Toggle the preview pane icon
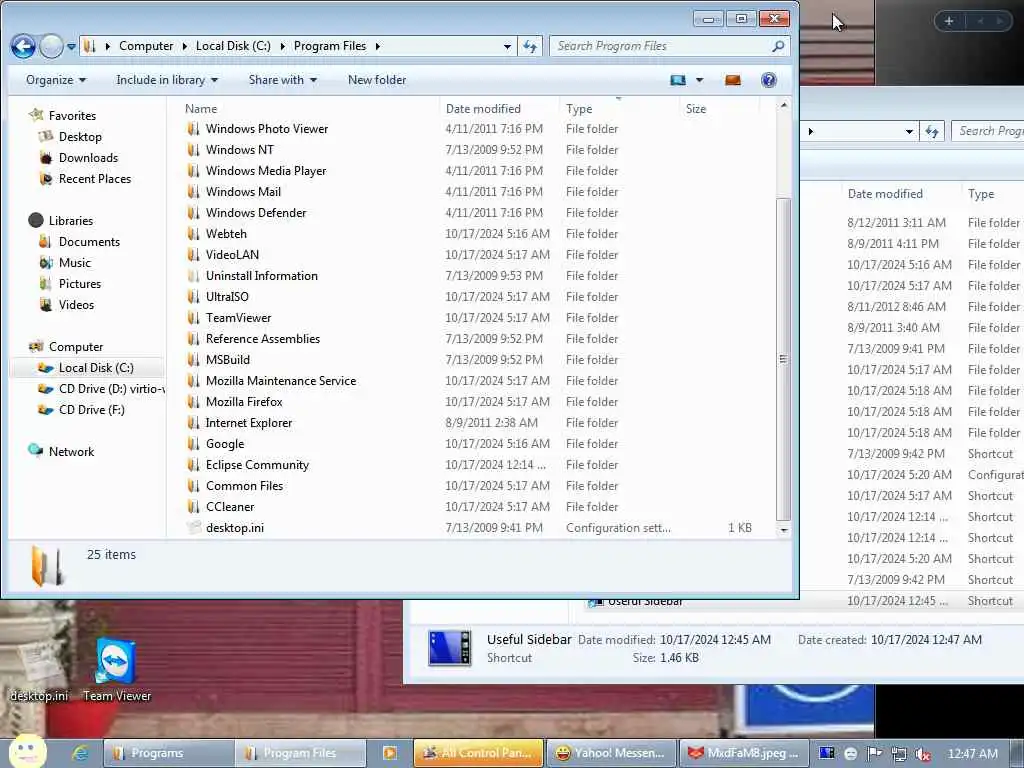Image resolution: width=1024 pixels, height=768 pixels. coord(733,80)
